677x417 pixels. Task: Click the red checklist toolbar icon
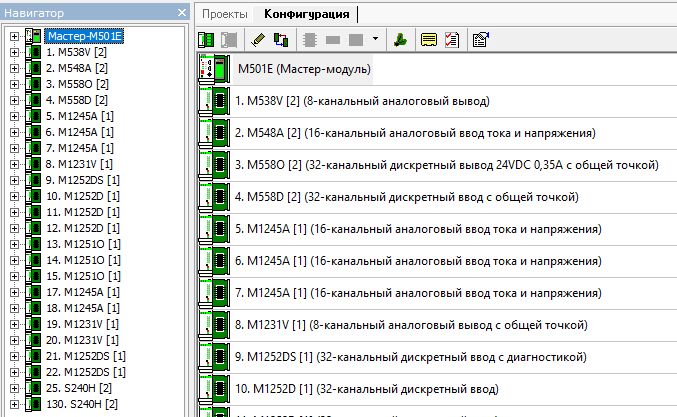452,40
